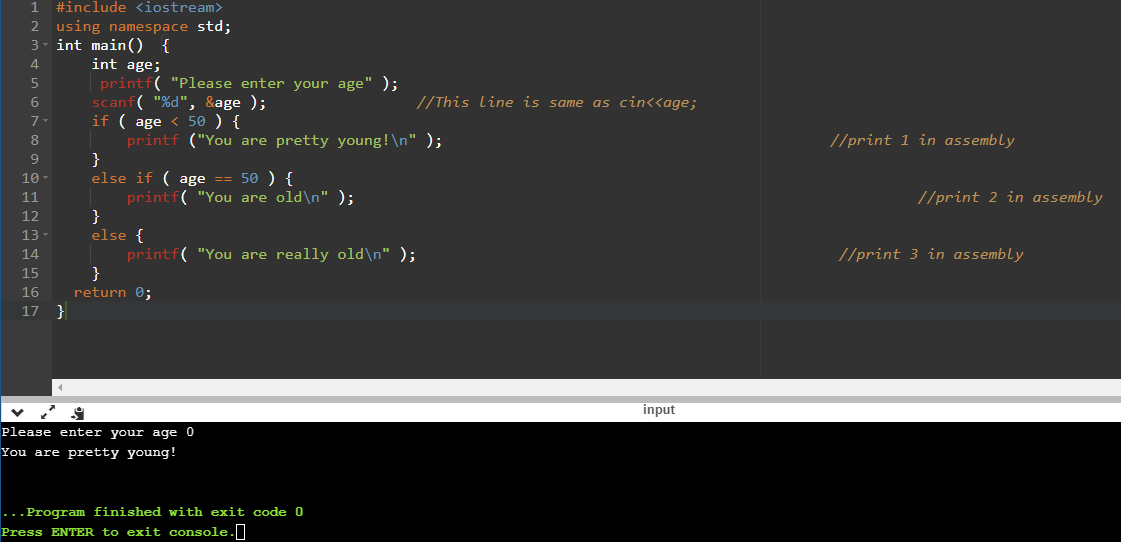This screenshot has width=1121, height=542.
Task: Fold the if (age < 50) block
Action: (45, 121)
